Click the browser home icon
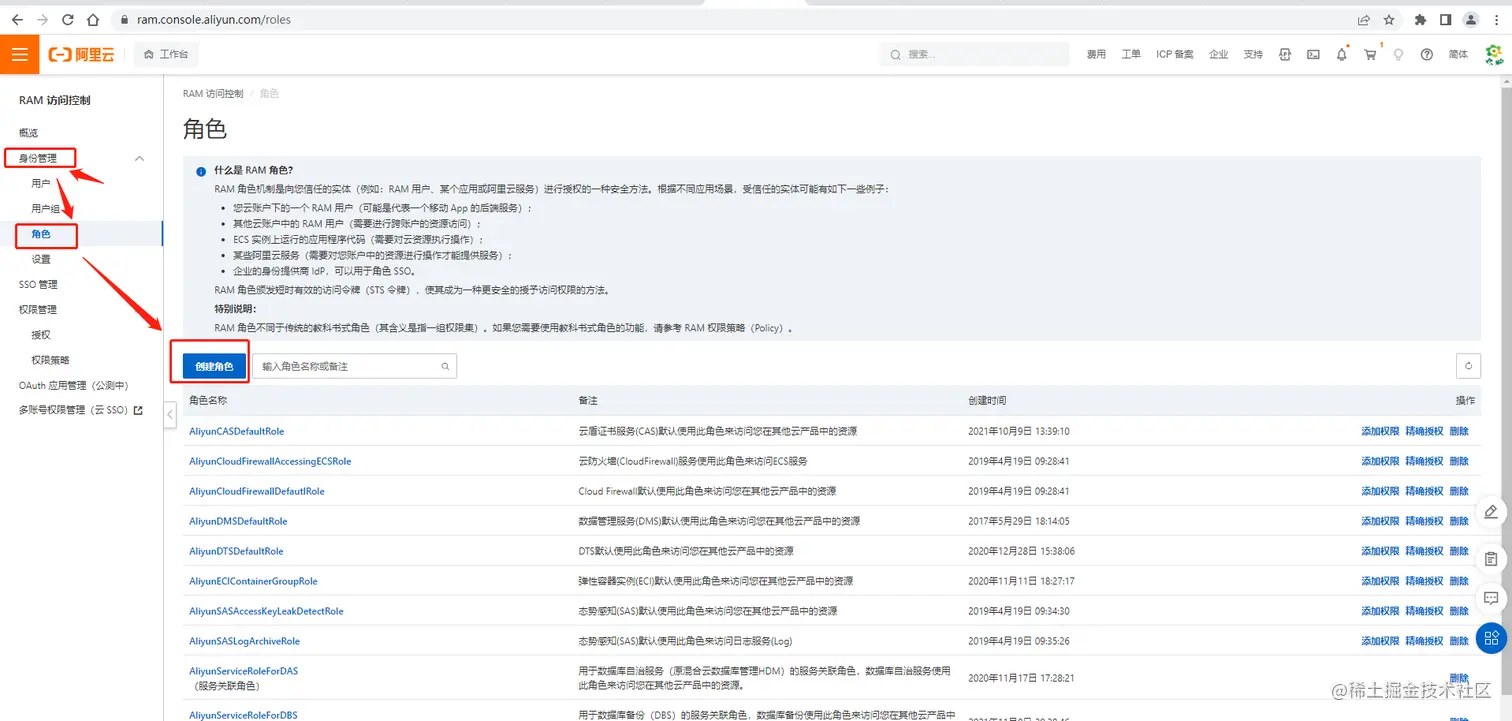Screen dimensions: 1512x721 (x=93, y=19)
